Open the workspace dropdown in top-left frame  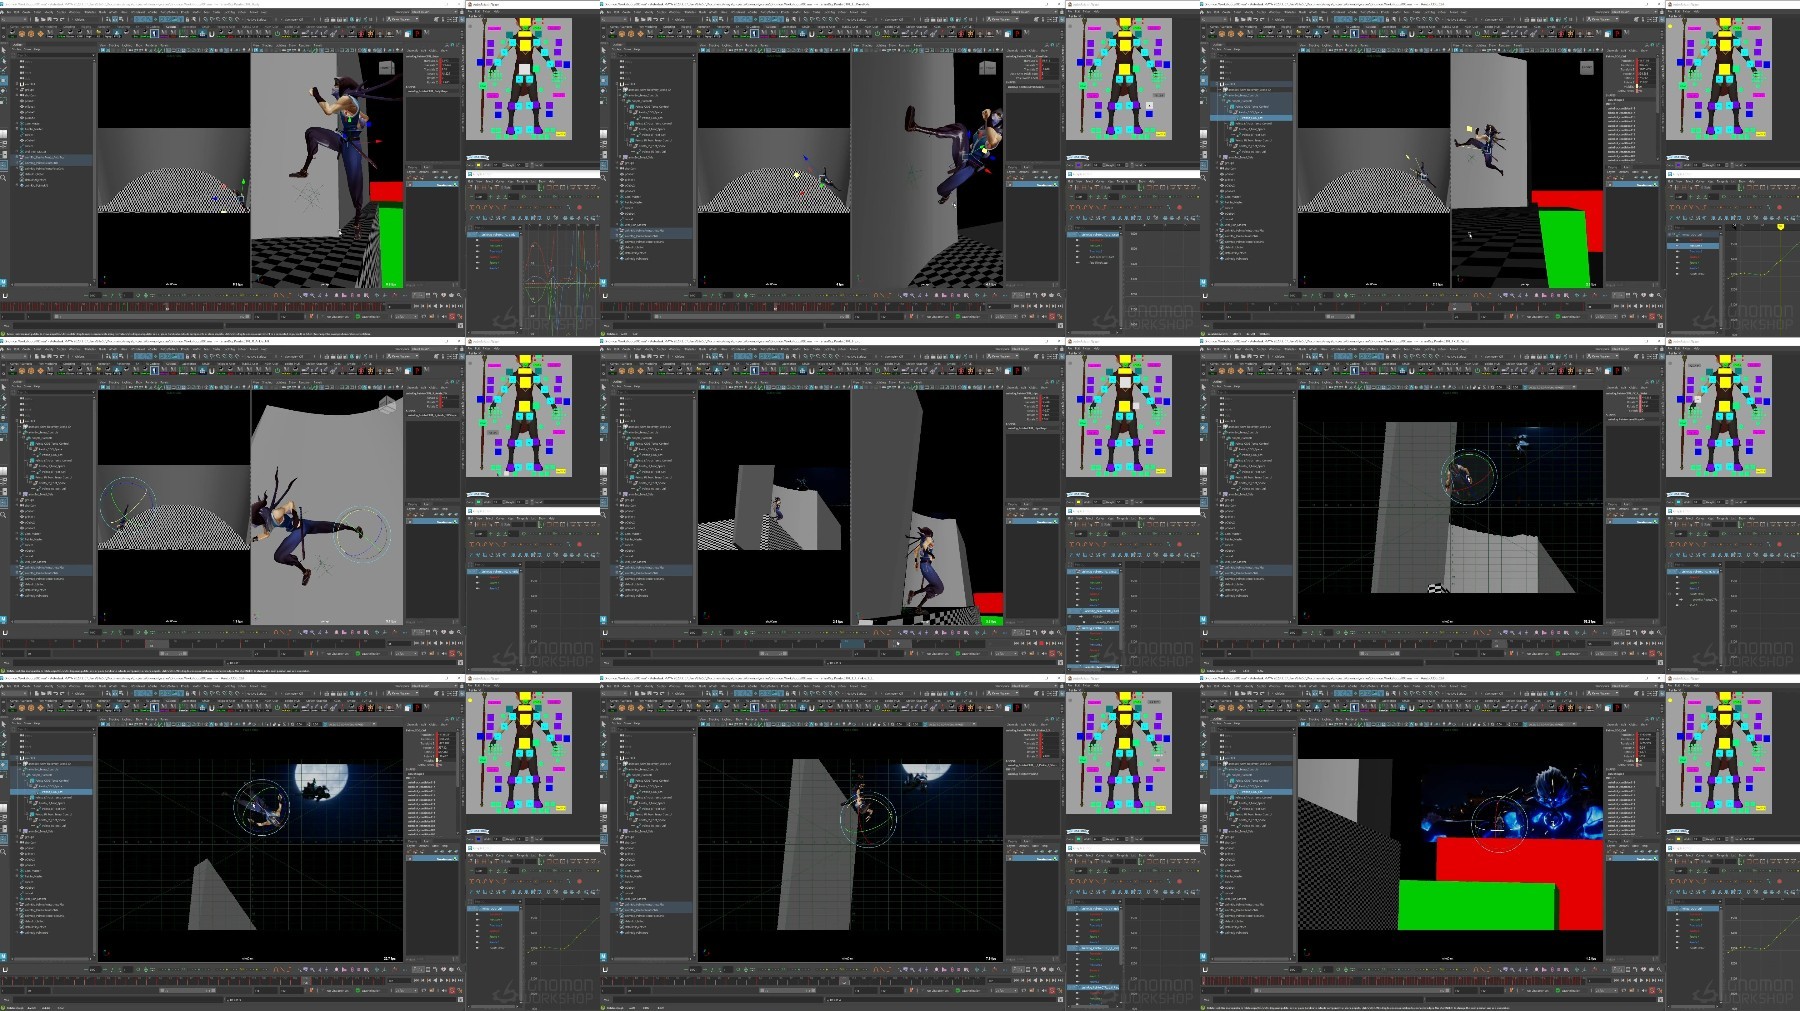435,12
